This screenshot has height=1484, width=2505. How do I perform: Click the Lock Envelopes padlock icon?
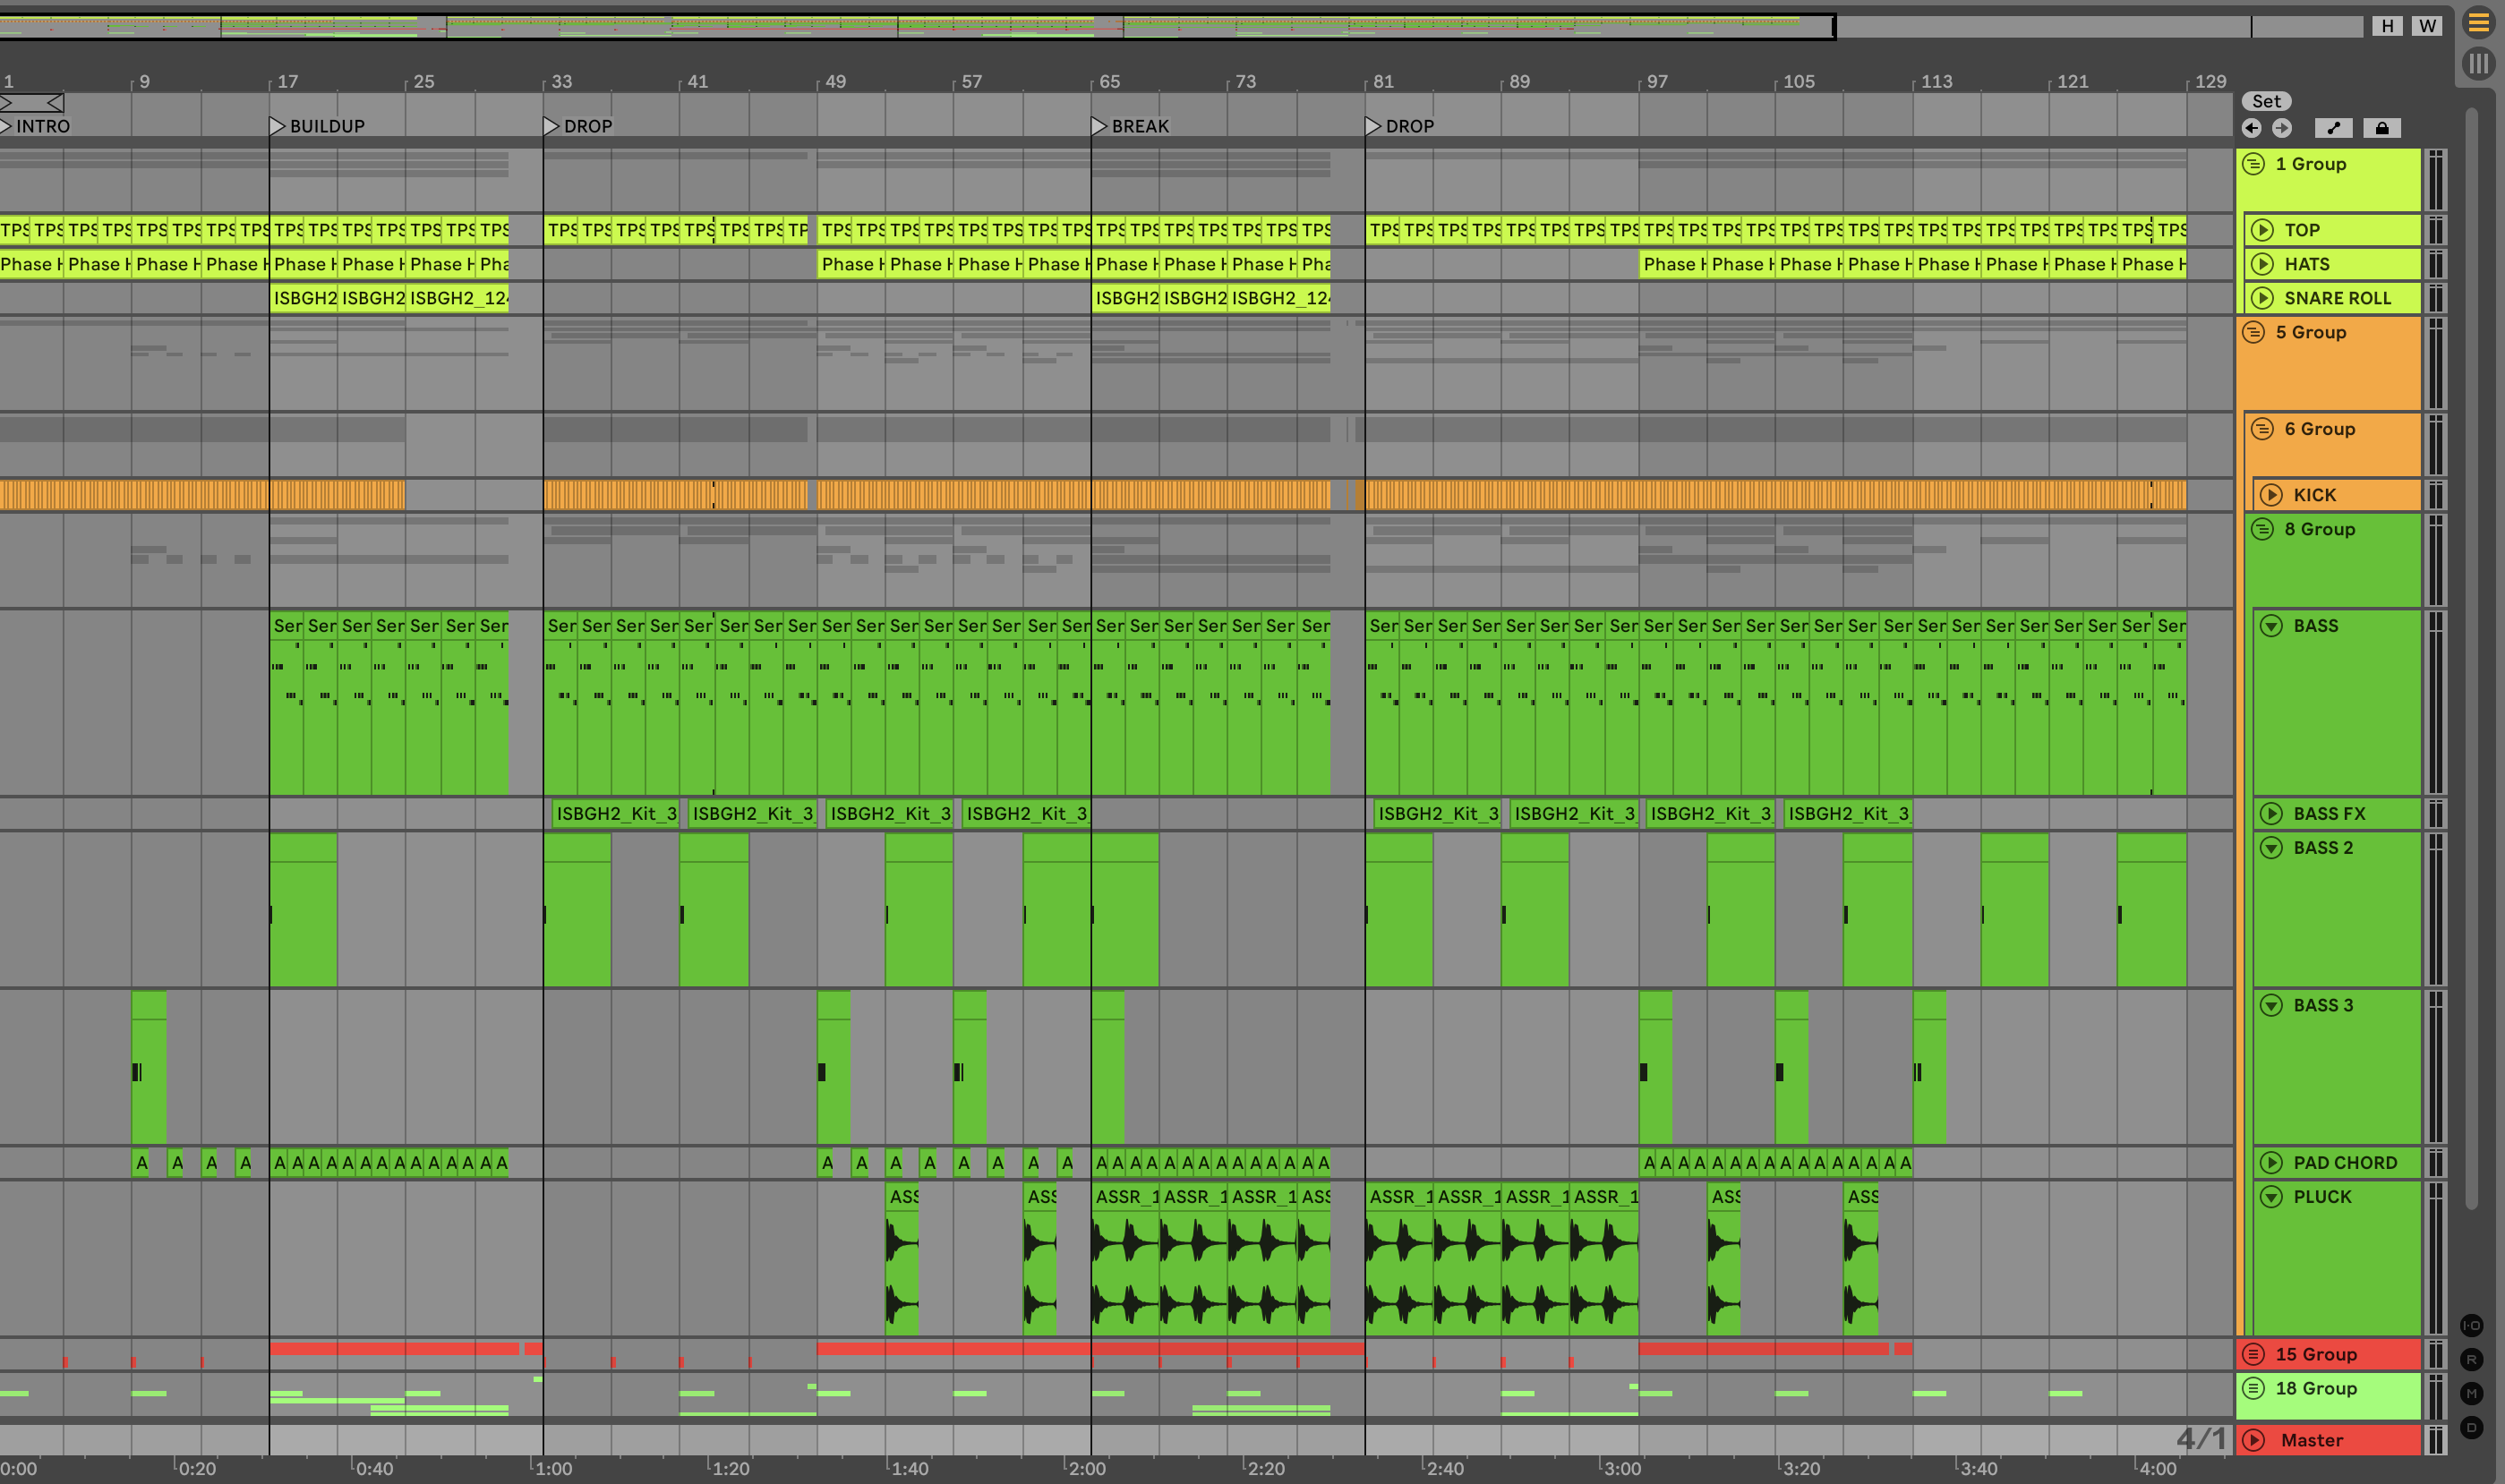(x=2382, y=128)
